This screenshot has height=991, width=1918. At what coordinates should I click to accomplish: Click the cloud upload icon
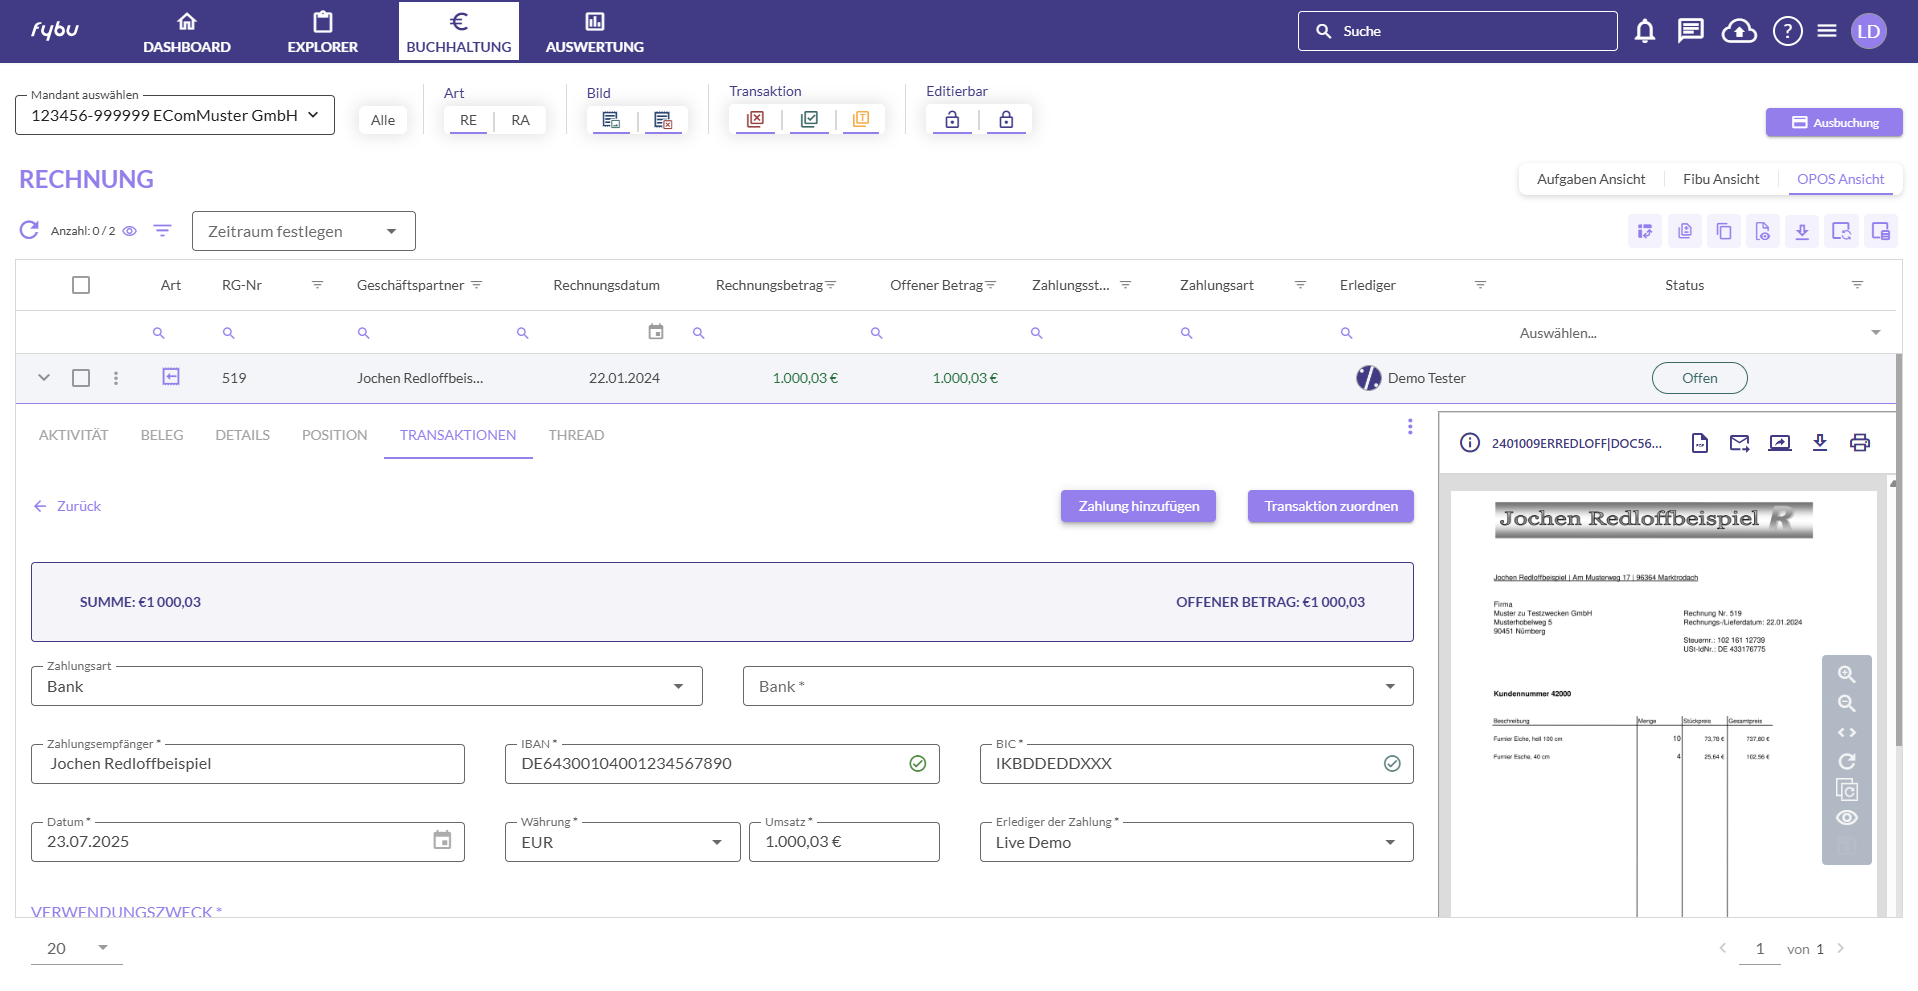point(1739,31)
